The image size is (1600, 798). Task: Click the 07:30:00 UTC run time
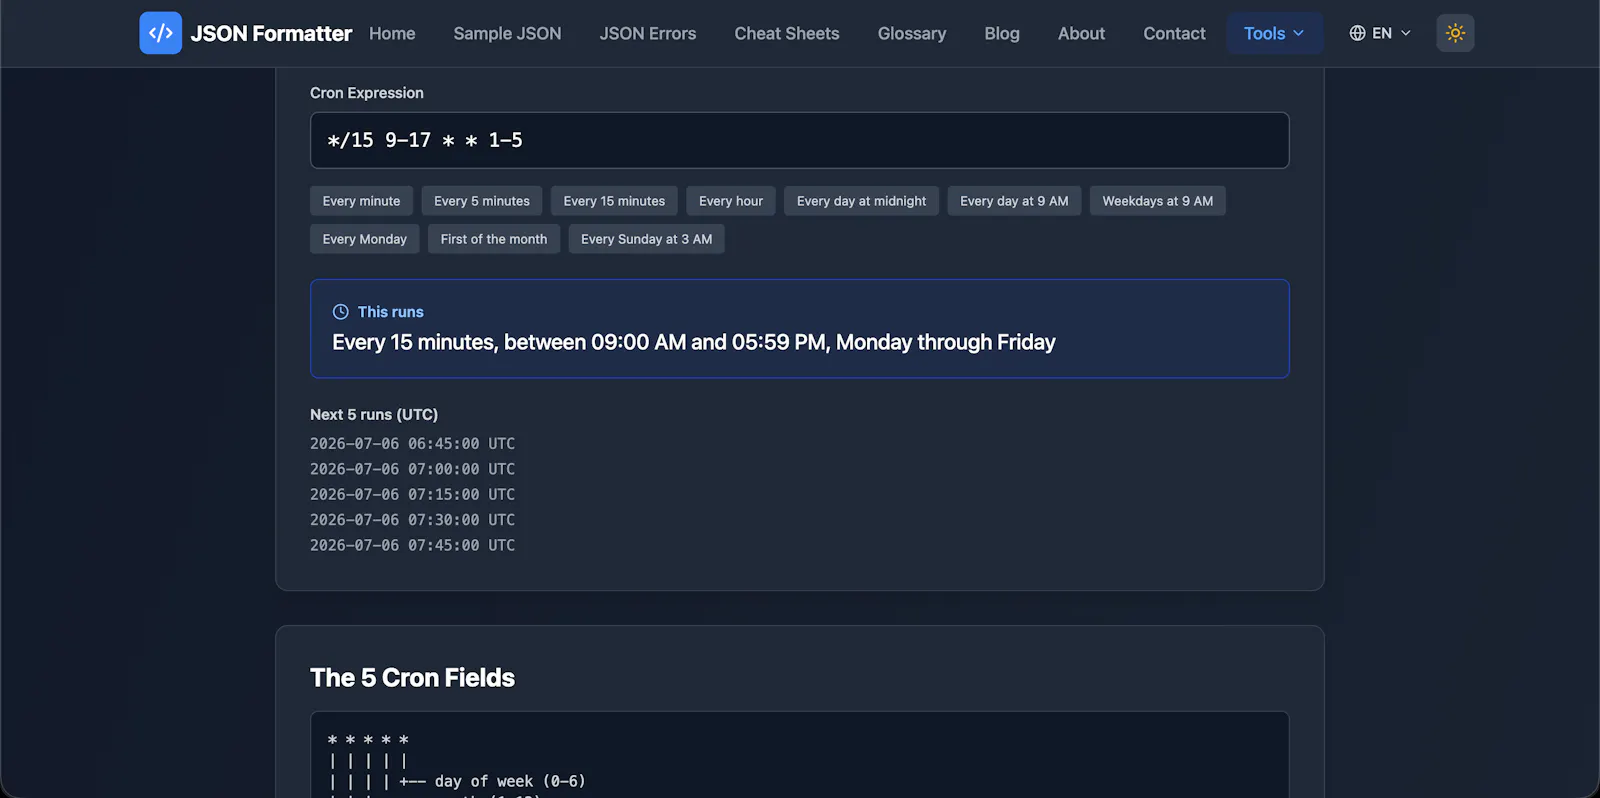412,520
